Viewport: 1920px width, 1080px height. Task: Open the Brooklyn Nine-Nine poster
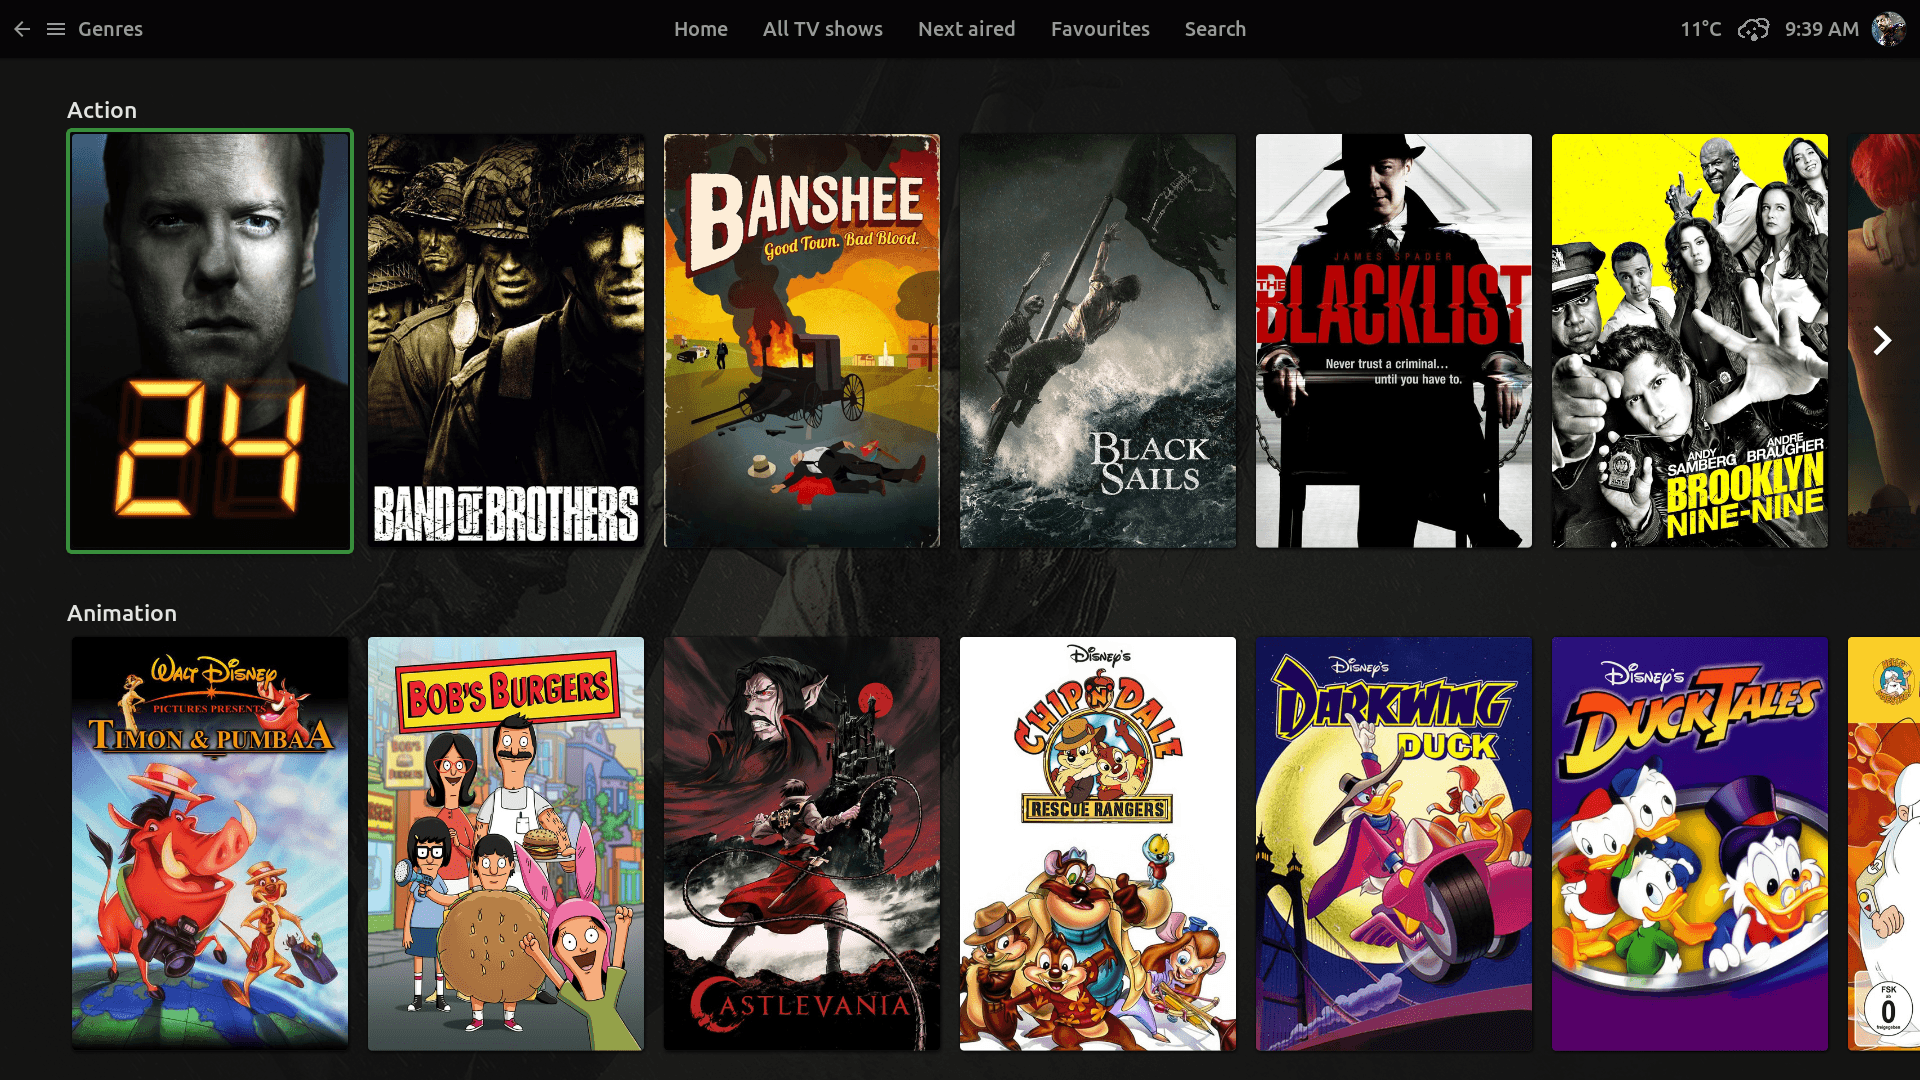(1690, 341)
